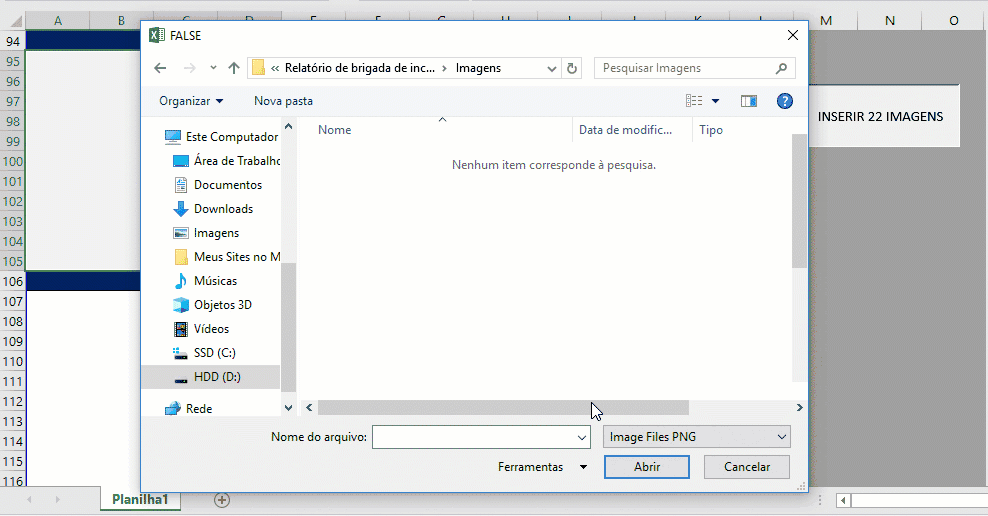The image size is (988, 516).
Task: Go up one folder level
Action: (234, 68)
